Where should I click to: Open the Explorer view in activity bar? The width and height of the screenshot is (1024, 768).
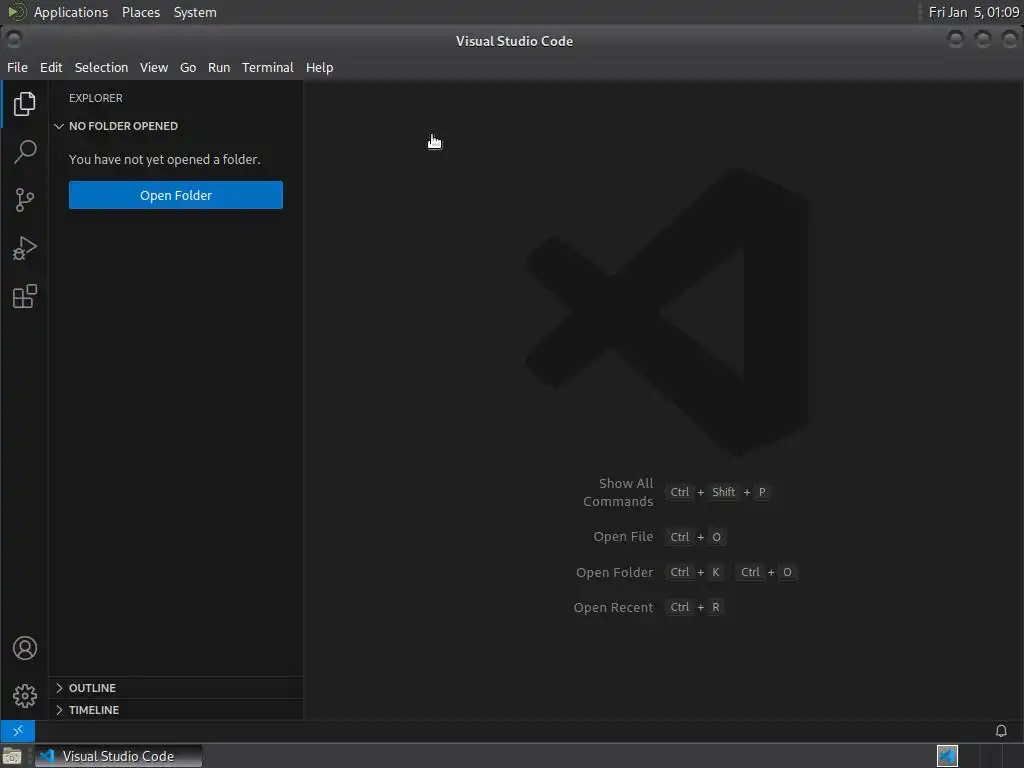pos(24,103)
